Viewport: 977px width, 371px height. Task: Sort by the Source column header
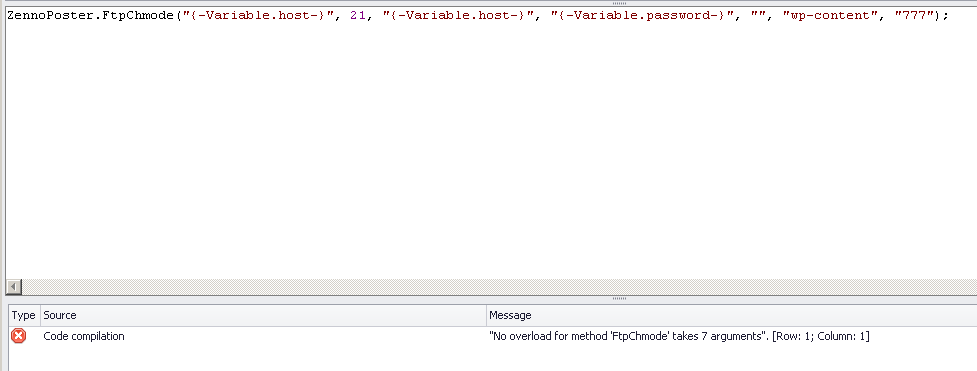[x=263, y=316]
